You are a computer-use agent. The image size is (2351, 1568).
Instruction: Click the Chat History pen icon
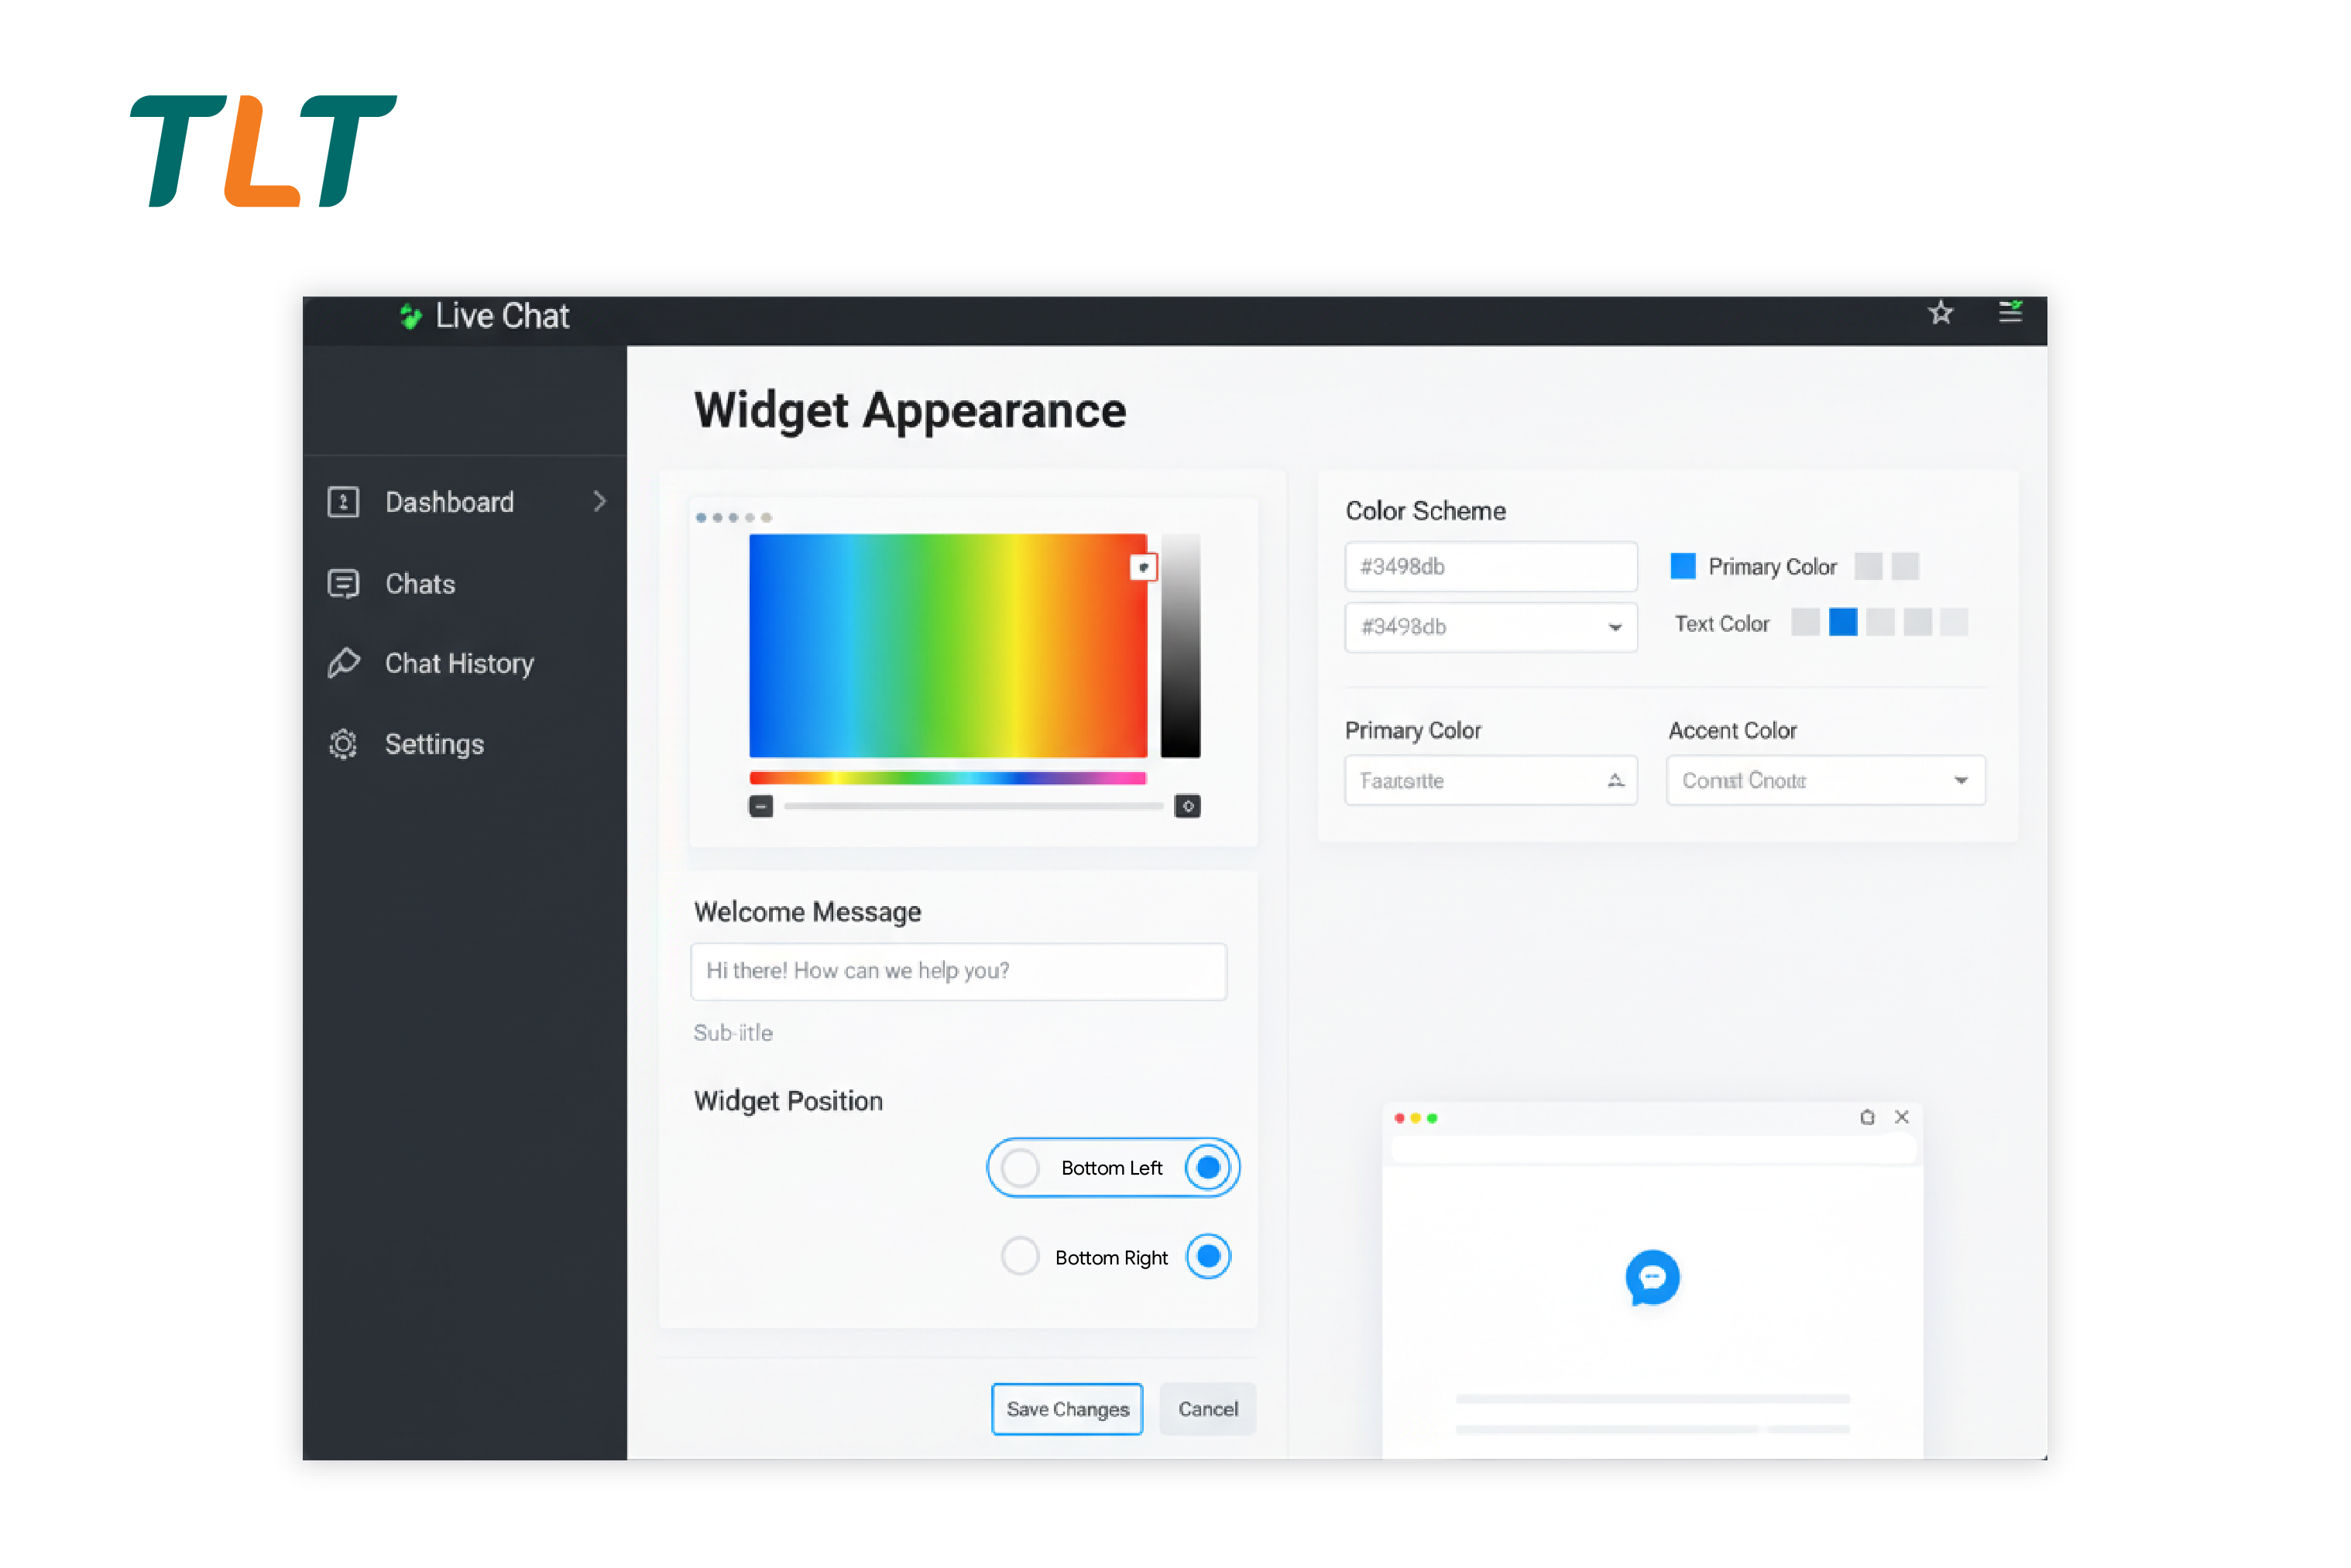click(343, 663)
